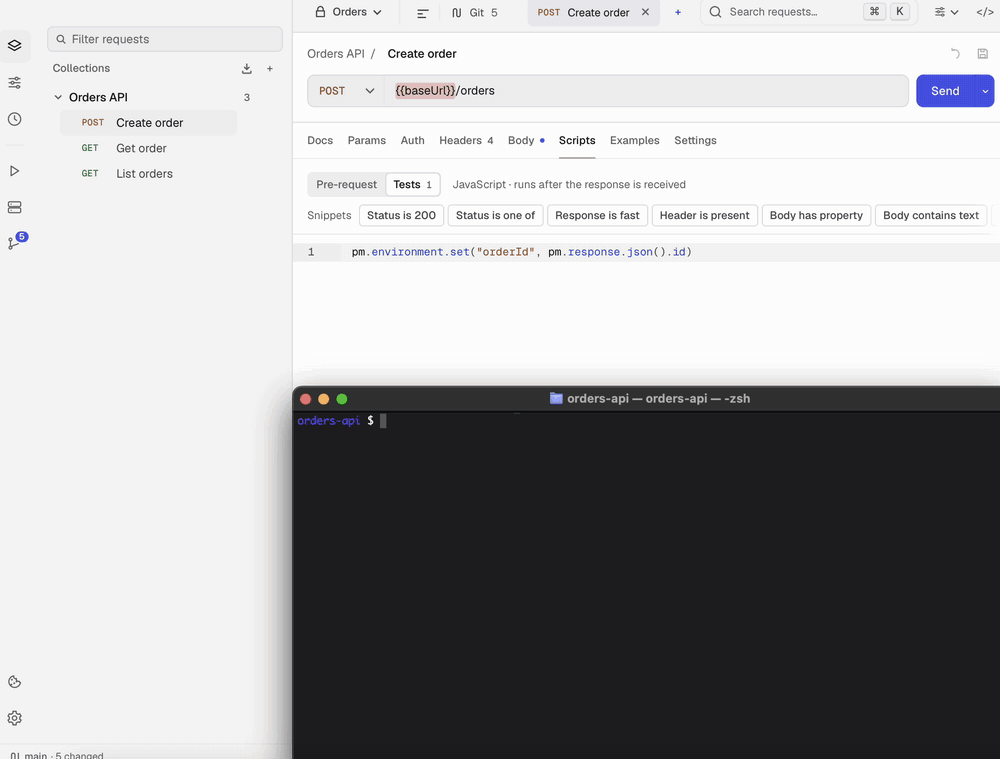Add a new collection with plus icon
Image resolution: width=1000 pixels, height=759 pixels.
(x=270, y=68)
